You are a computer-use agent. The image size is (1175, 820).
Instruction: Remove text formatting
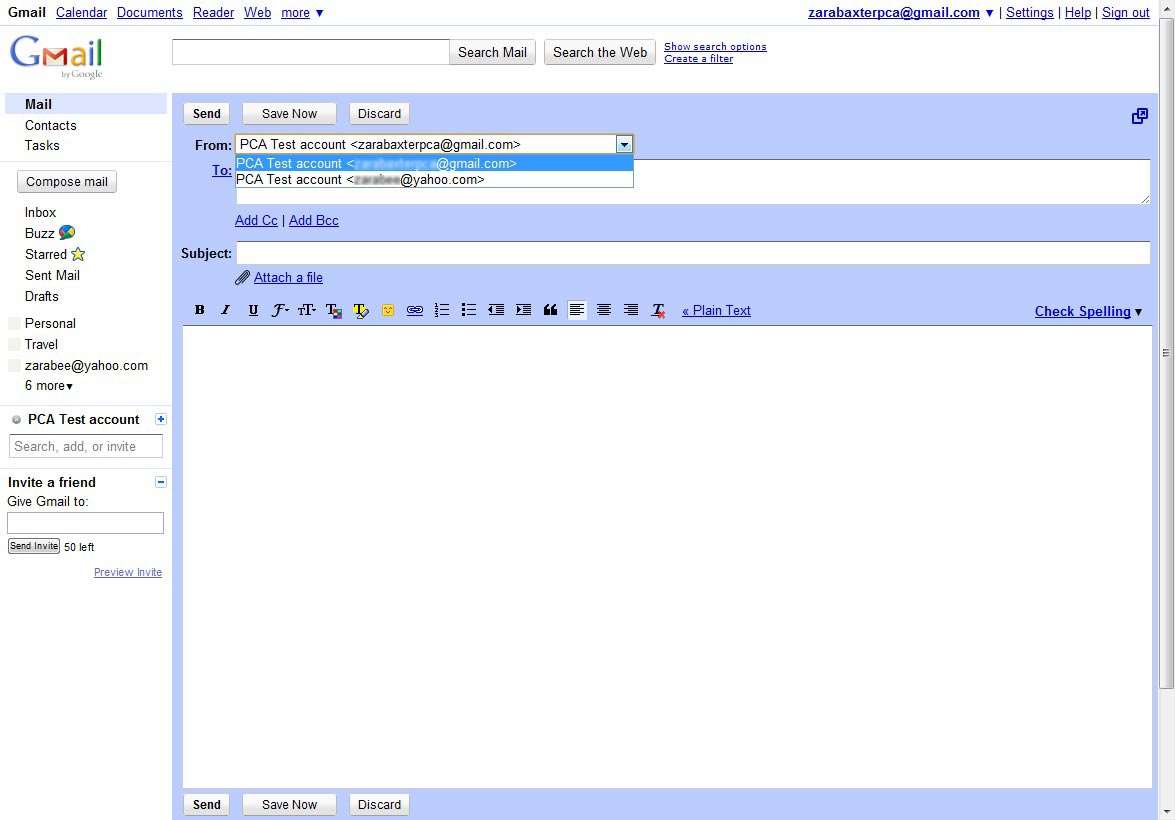(658, 310)
